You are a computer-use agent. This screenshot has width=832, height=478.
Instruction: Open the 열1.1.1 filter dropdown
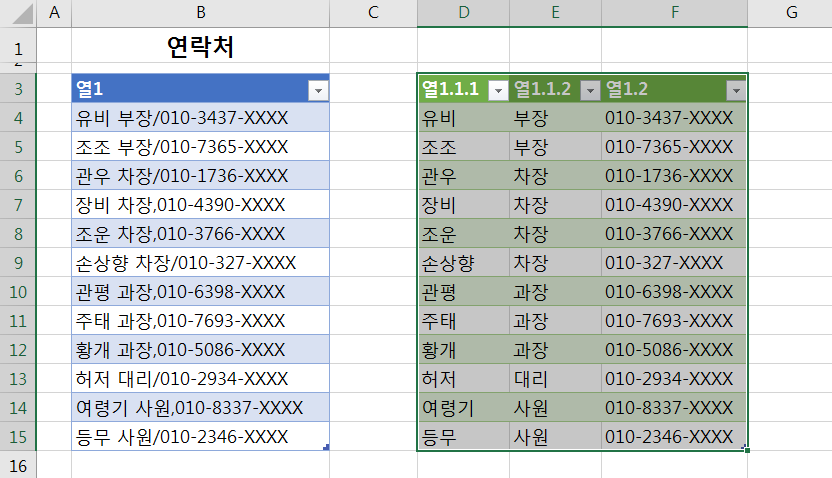[x=498, y=91]
